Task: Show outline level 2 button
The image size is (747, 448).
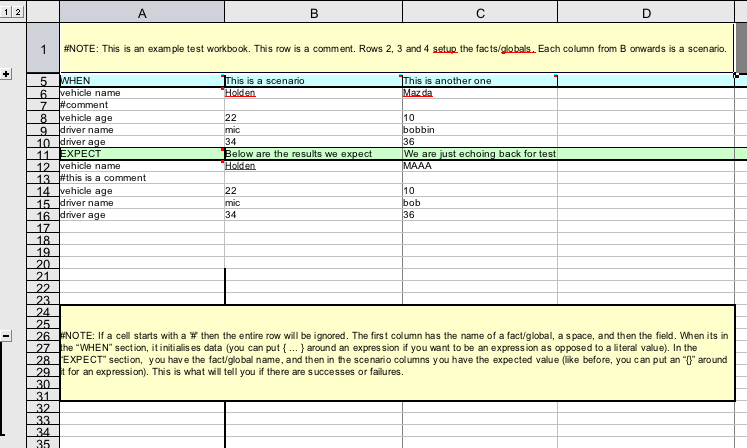Action: 18,12
